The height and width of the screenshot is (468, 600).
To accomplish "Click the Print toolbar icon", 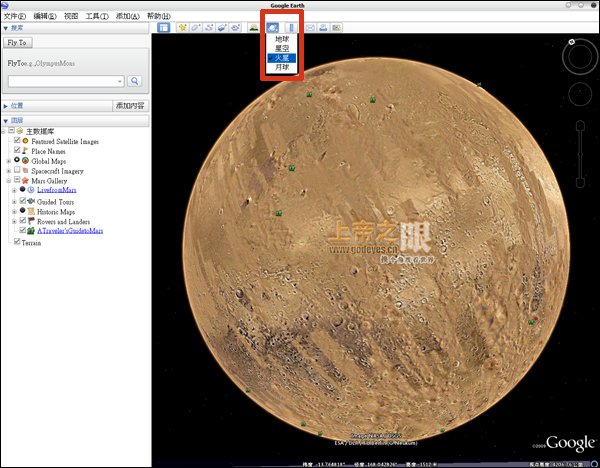I will tap(323, 28).
